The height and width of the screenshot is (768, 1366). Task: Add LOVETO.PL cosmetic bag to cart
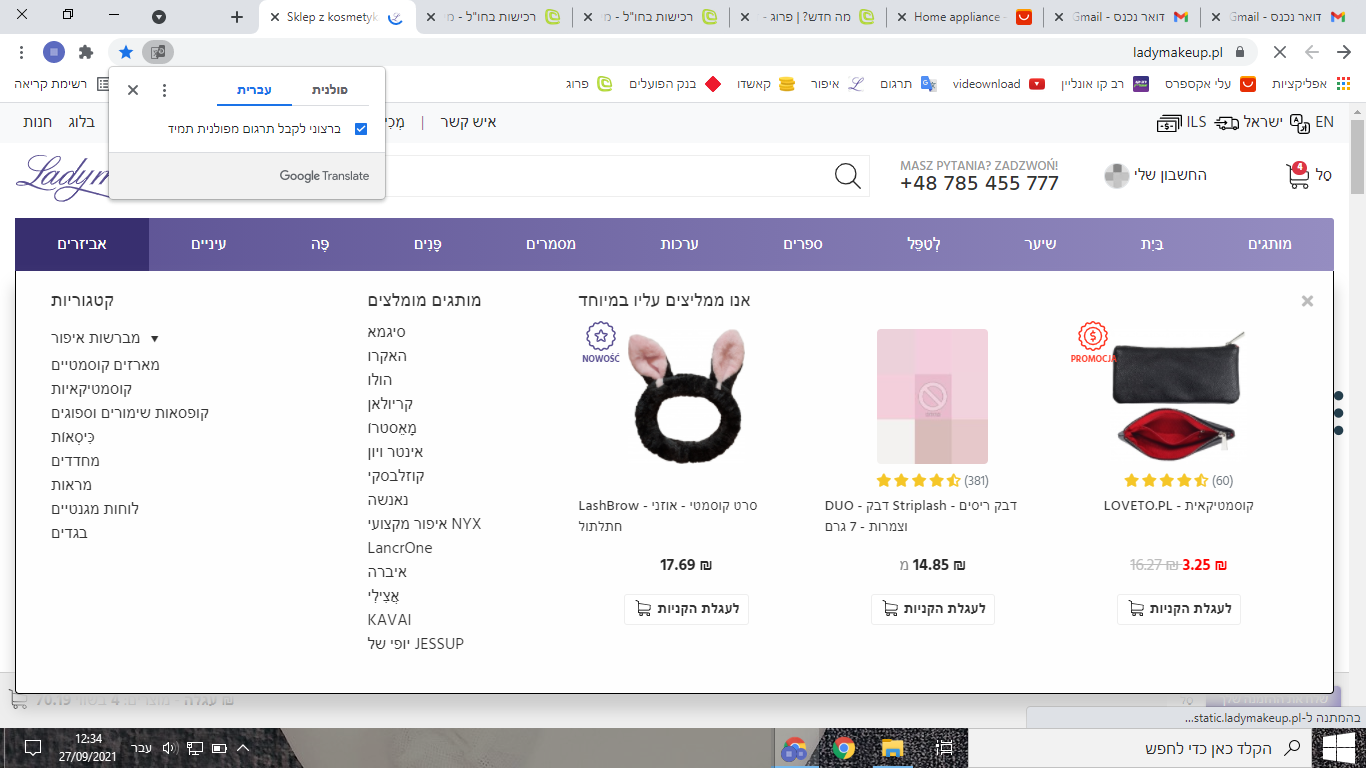[1178, 608]
